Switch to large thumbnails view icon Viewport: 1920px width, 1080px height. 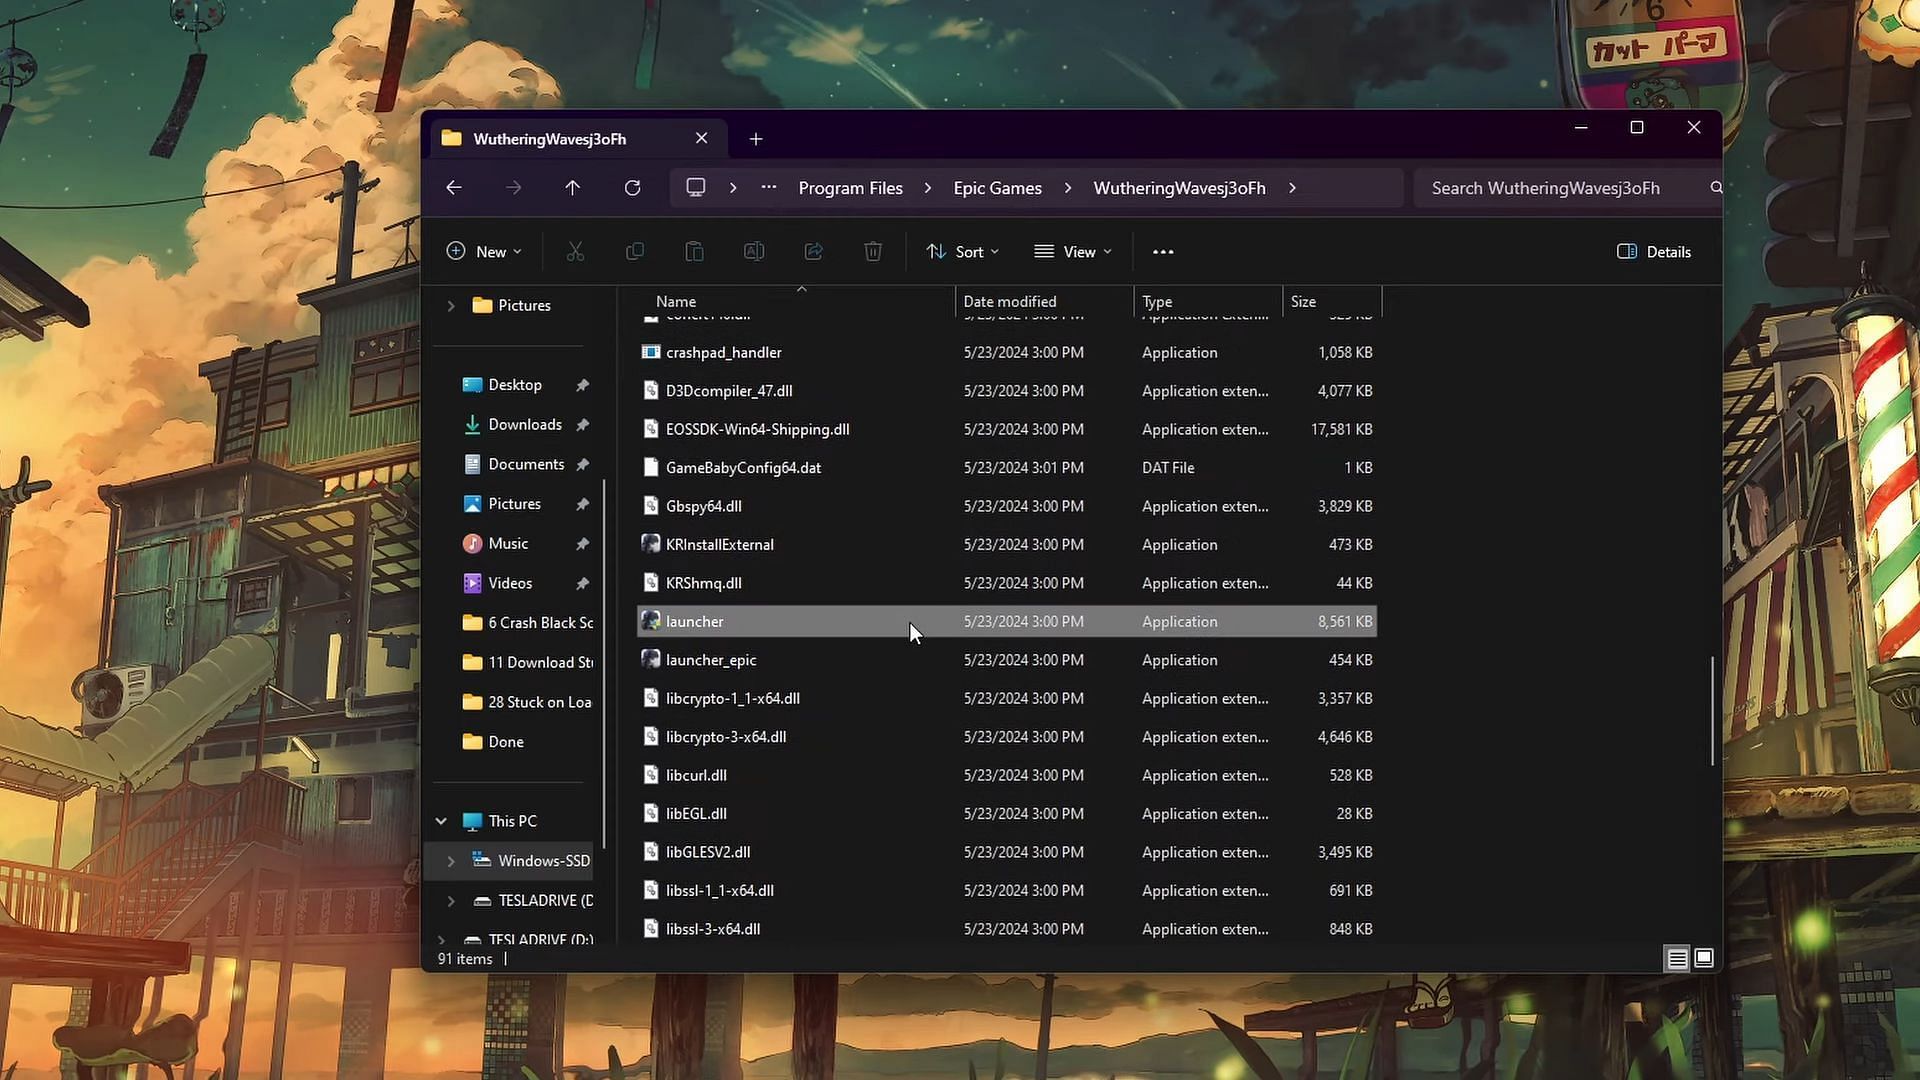(x=1704, y=958)
